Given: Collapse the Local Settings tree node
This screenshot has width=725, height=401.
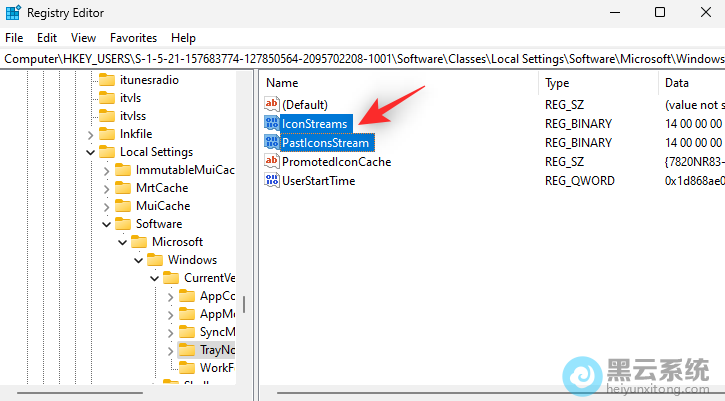Looking at the screenshot, I should (x=90, y=152).
